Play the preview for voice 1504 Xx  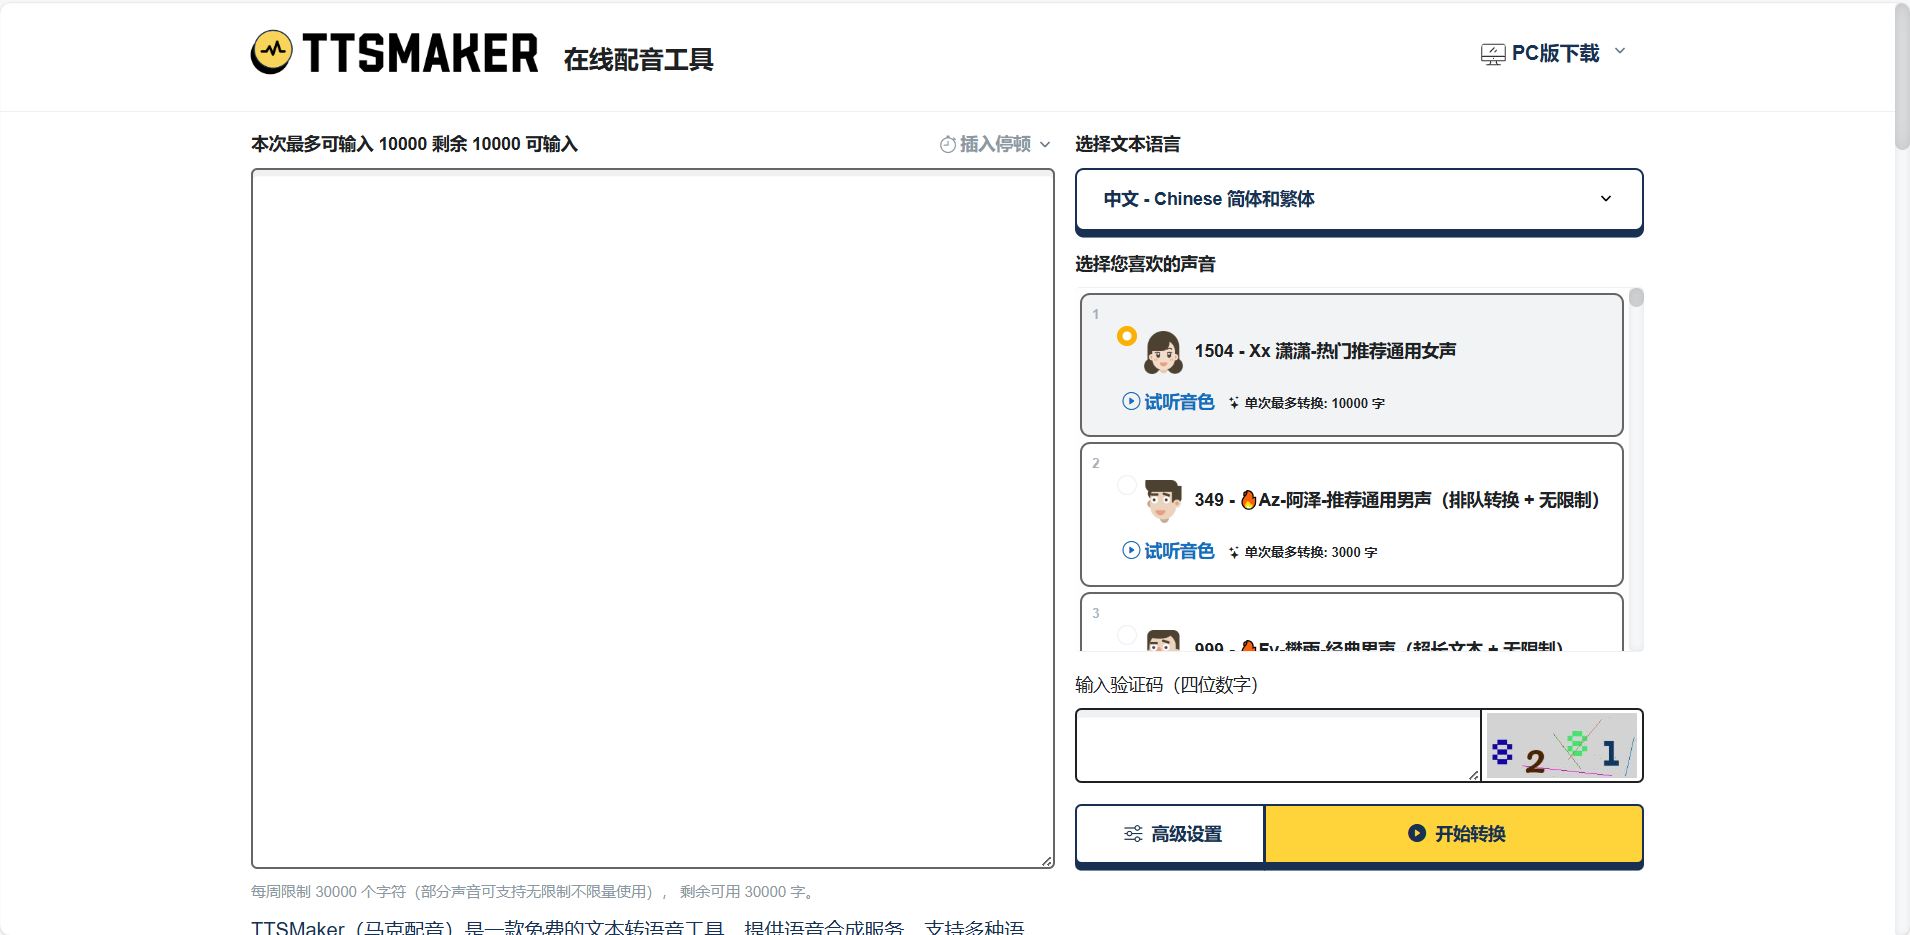click(x=1168, y=402)
